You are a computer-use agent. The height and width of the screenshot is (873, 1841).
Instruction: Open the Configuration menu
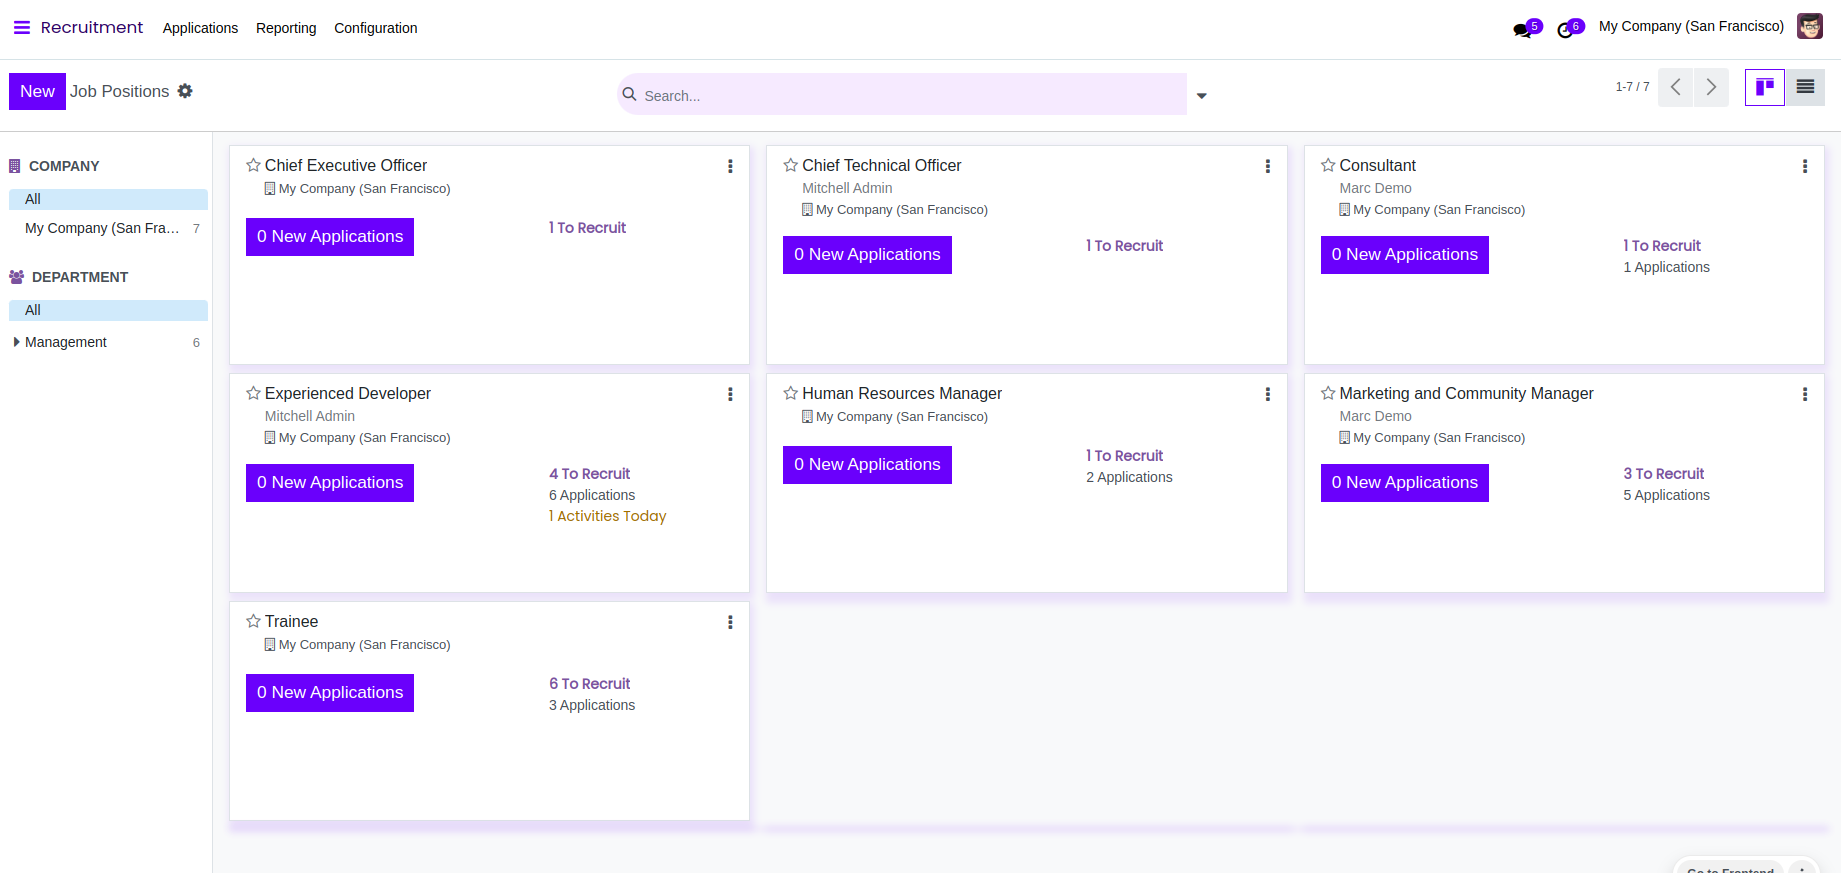tap(375, 28)
